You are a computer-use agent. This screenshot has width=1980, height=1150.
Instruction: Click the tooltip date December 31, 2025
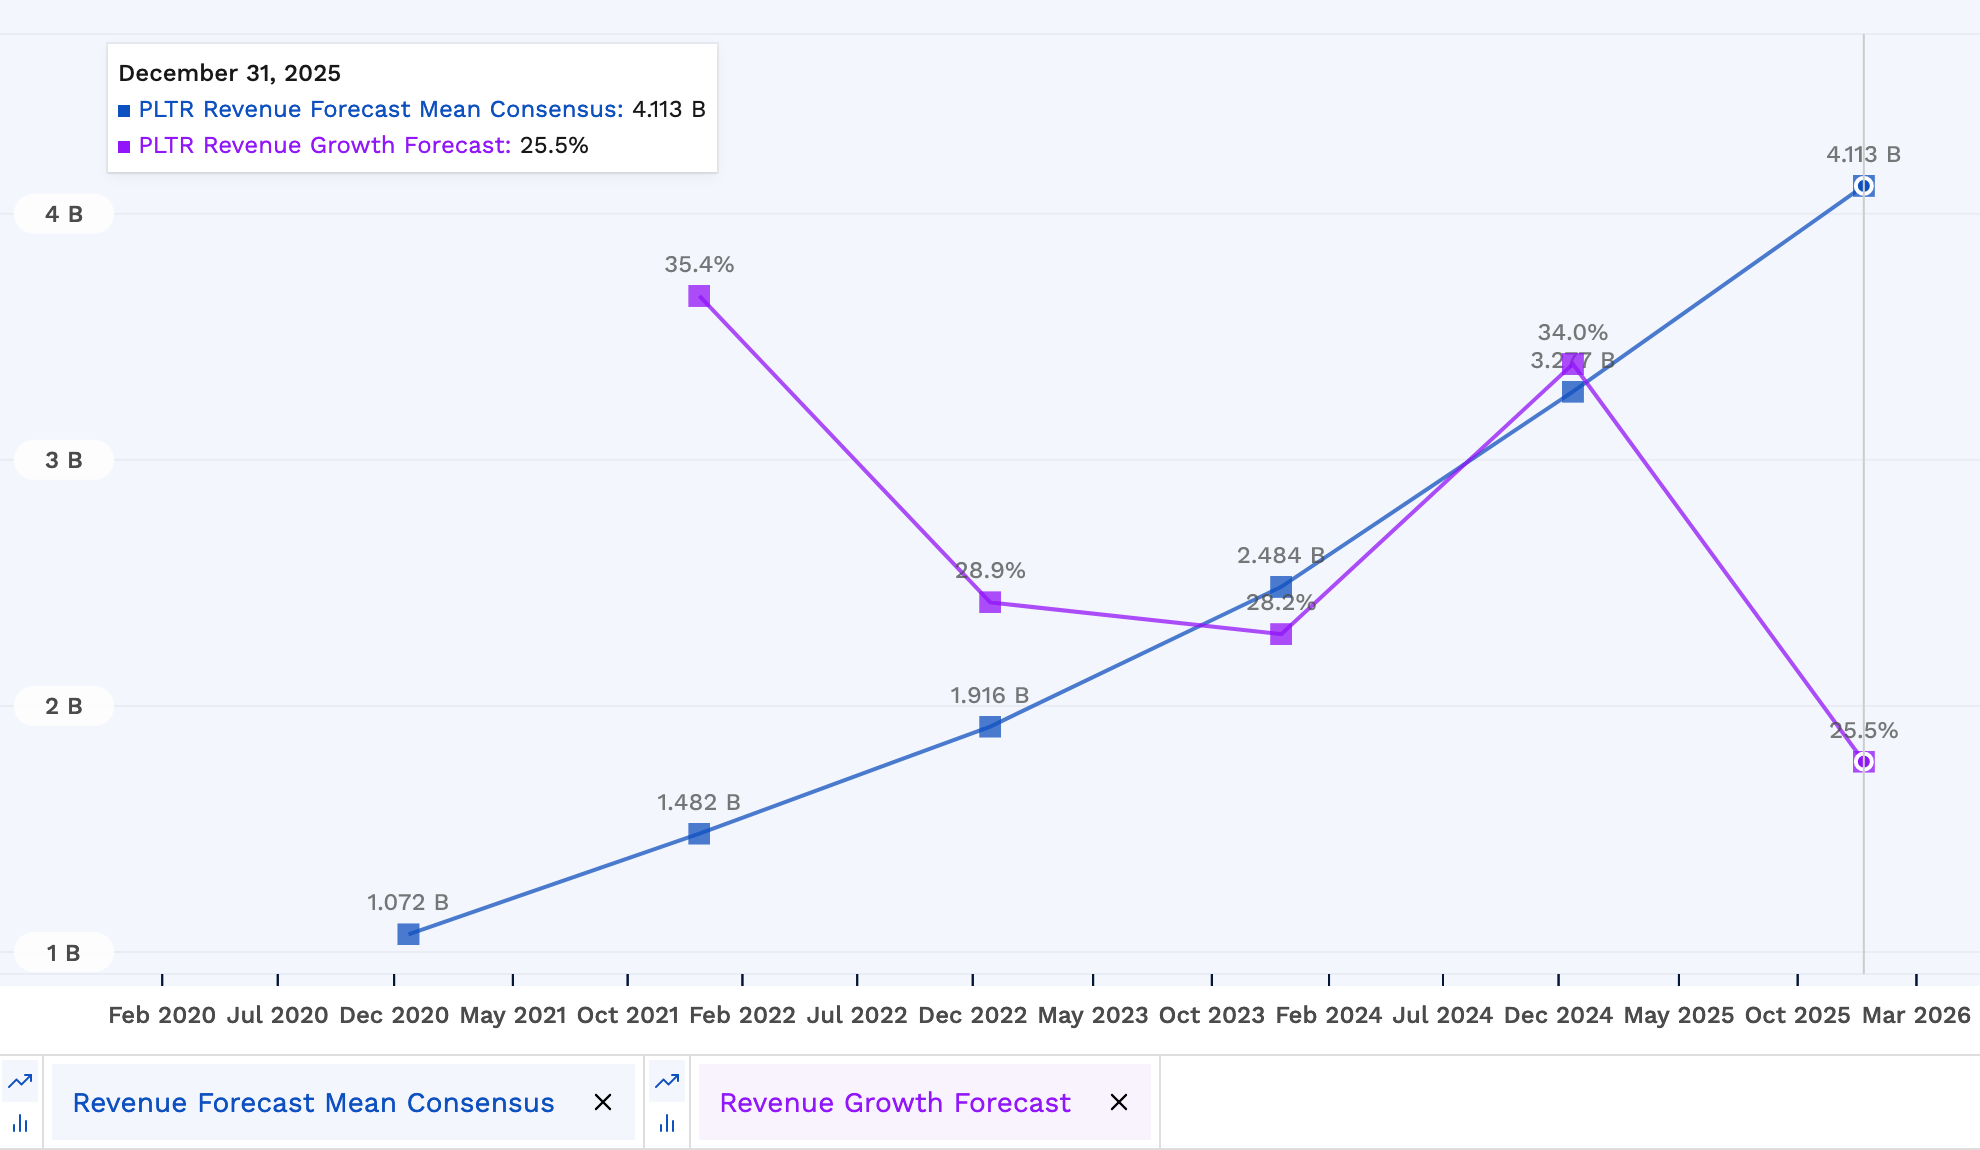coord(229,73)
